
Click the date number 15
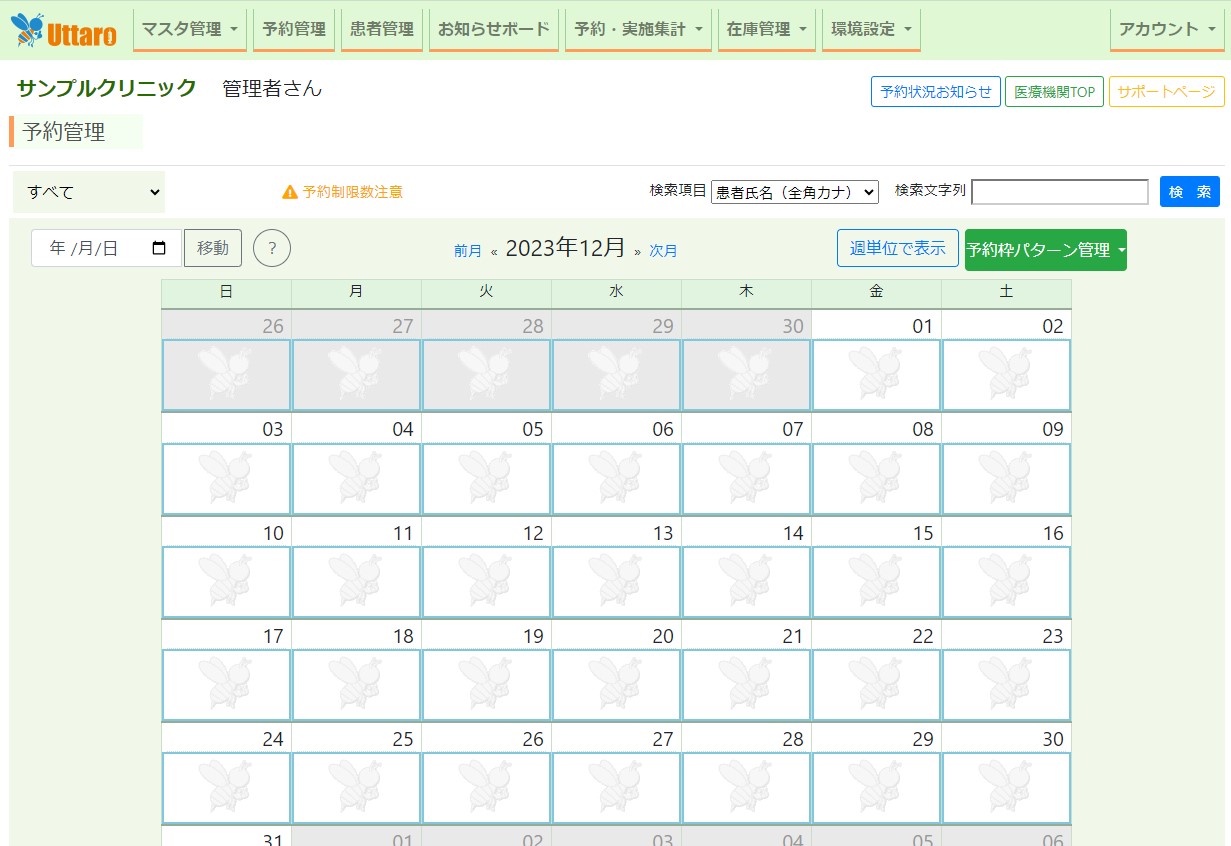[922, 533]
